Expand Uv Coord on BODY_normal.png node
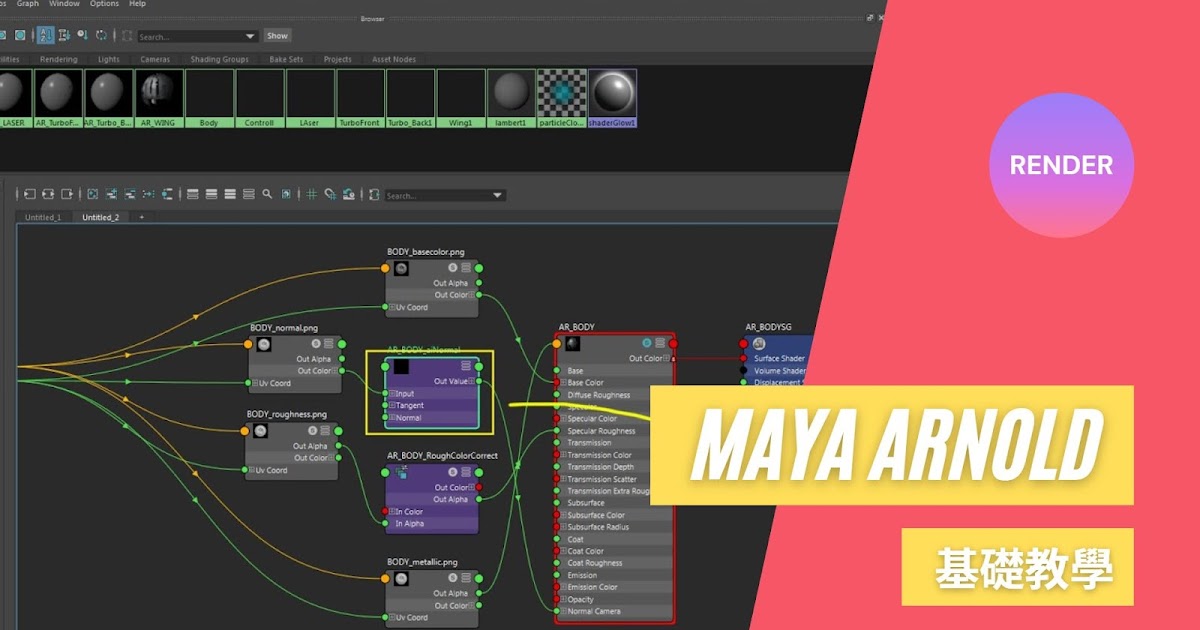 pos(256,383)
